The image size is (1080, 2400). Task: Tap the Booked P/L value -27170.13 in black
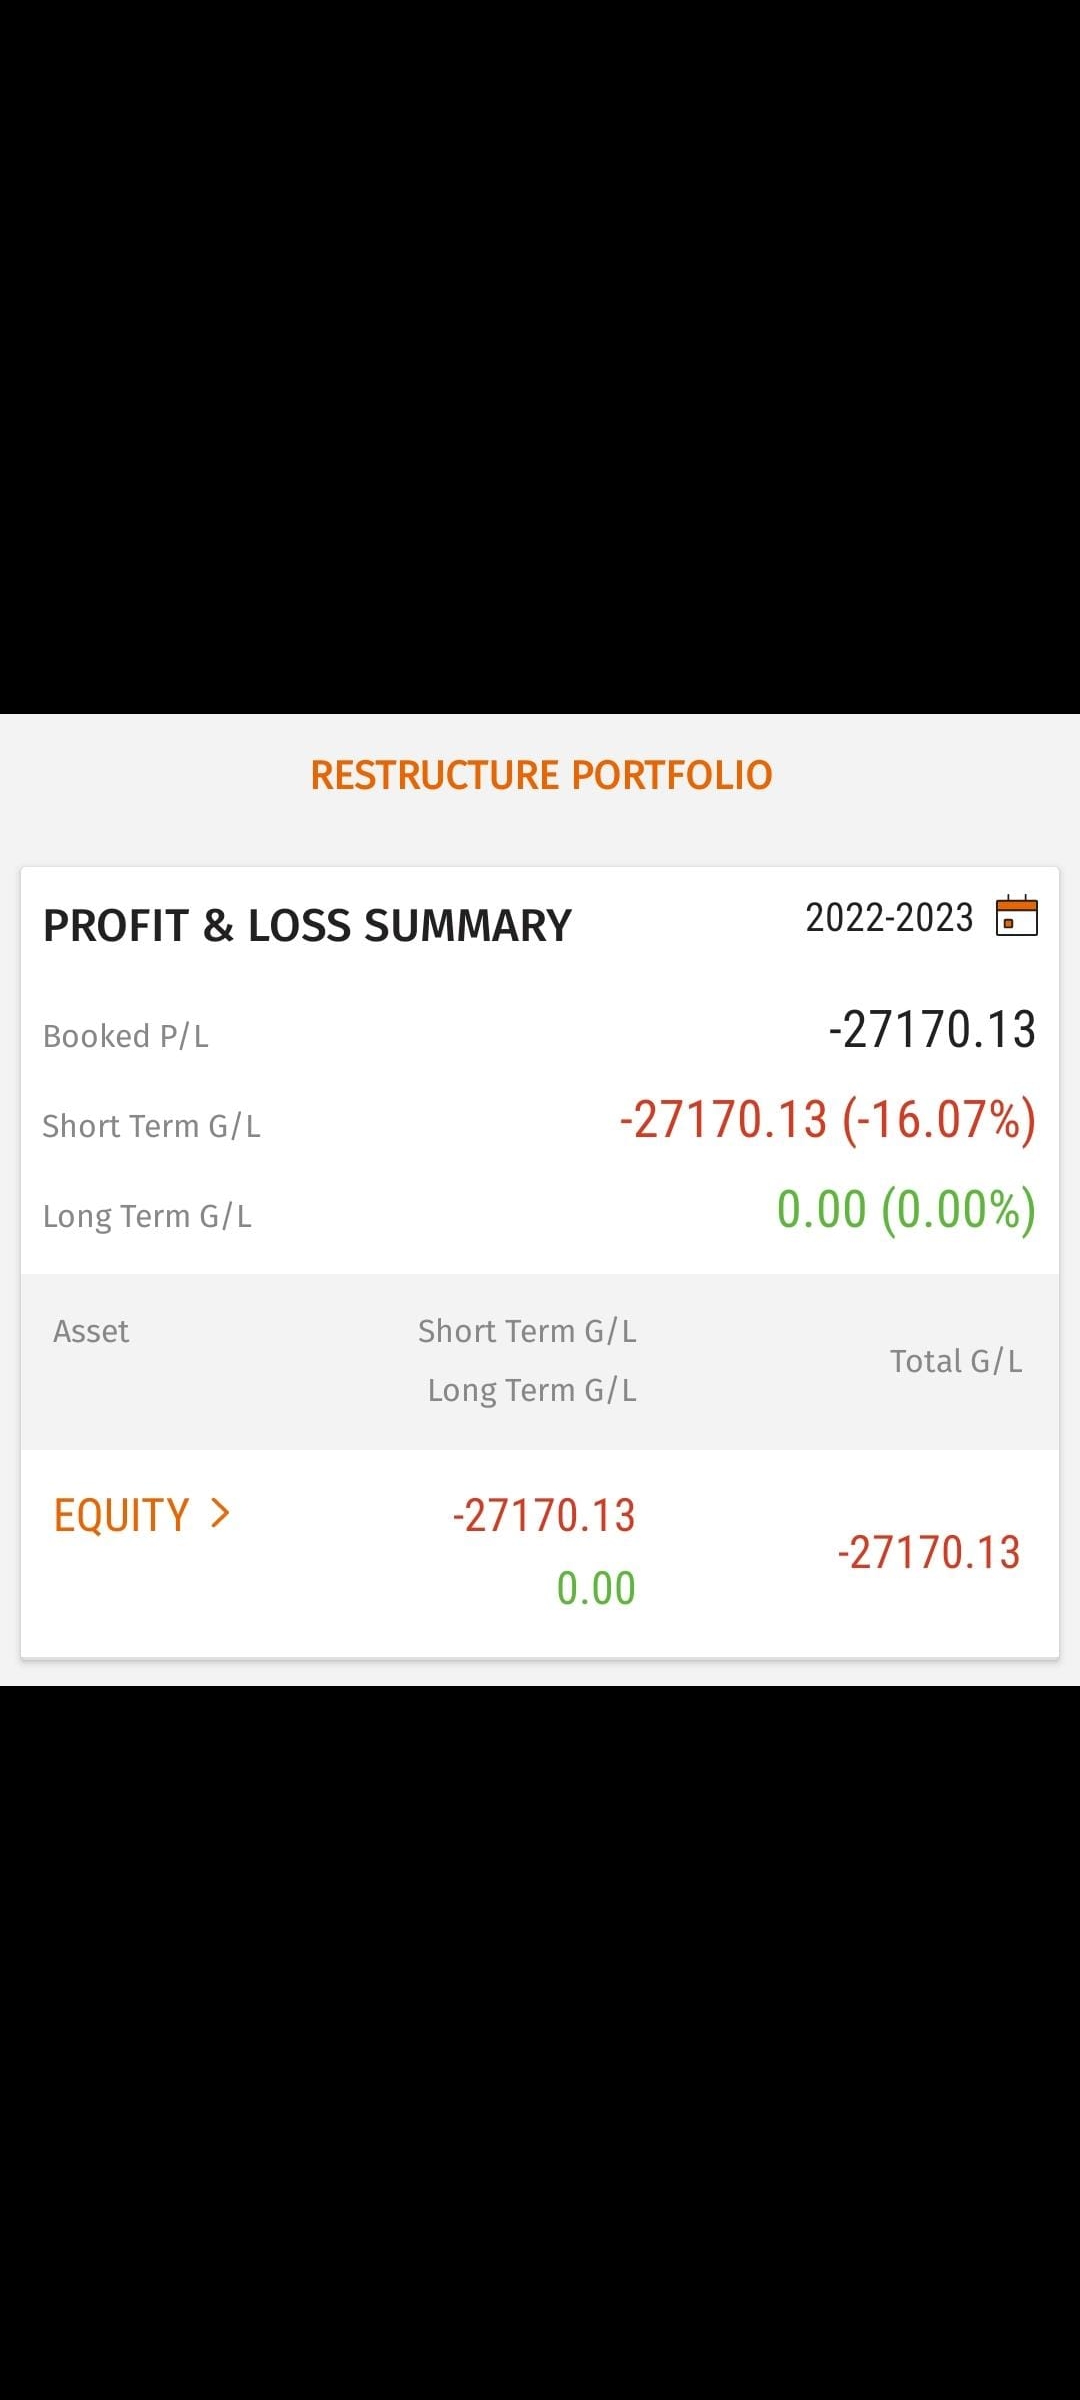click(x=932, y=1030)
